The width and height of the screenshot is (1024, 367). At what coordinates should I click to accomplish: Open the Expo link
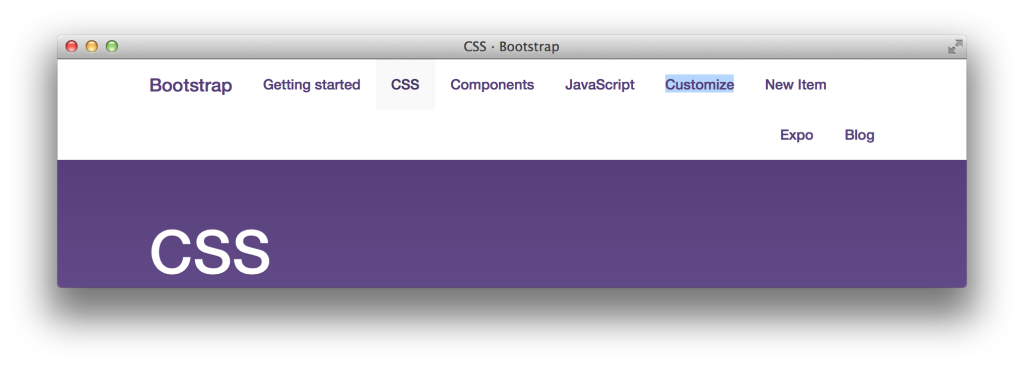(x=797, y=135)
